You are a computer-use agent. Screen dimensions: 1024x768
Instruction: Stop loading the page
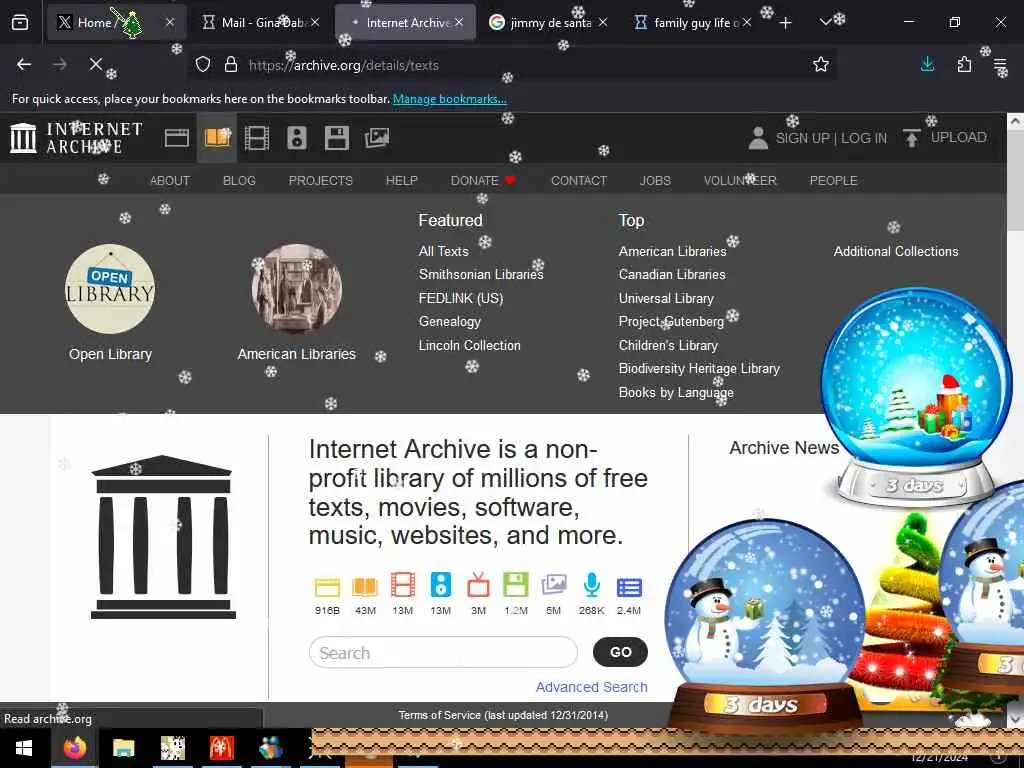tap(95, 64)
